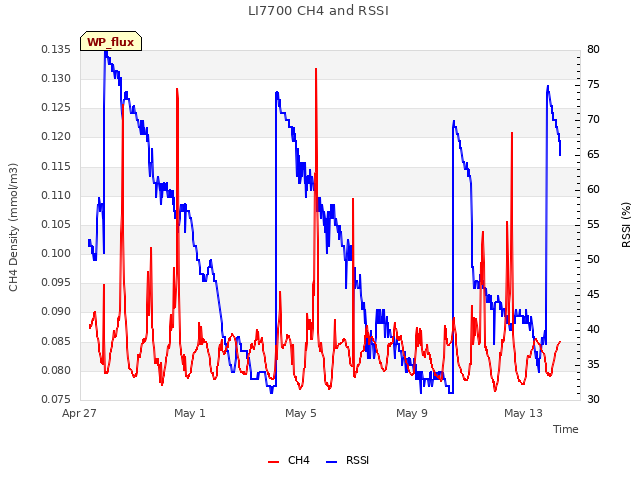This screenshot has width=640, height=480.
Task: Click the blue RSSI peak near May 13
Action: [548, 87]
